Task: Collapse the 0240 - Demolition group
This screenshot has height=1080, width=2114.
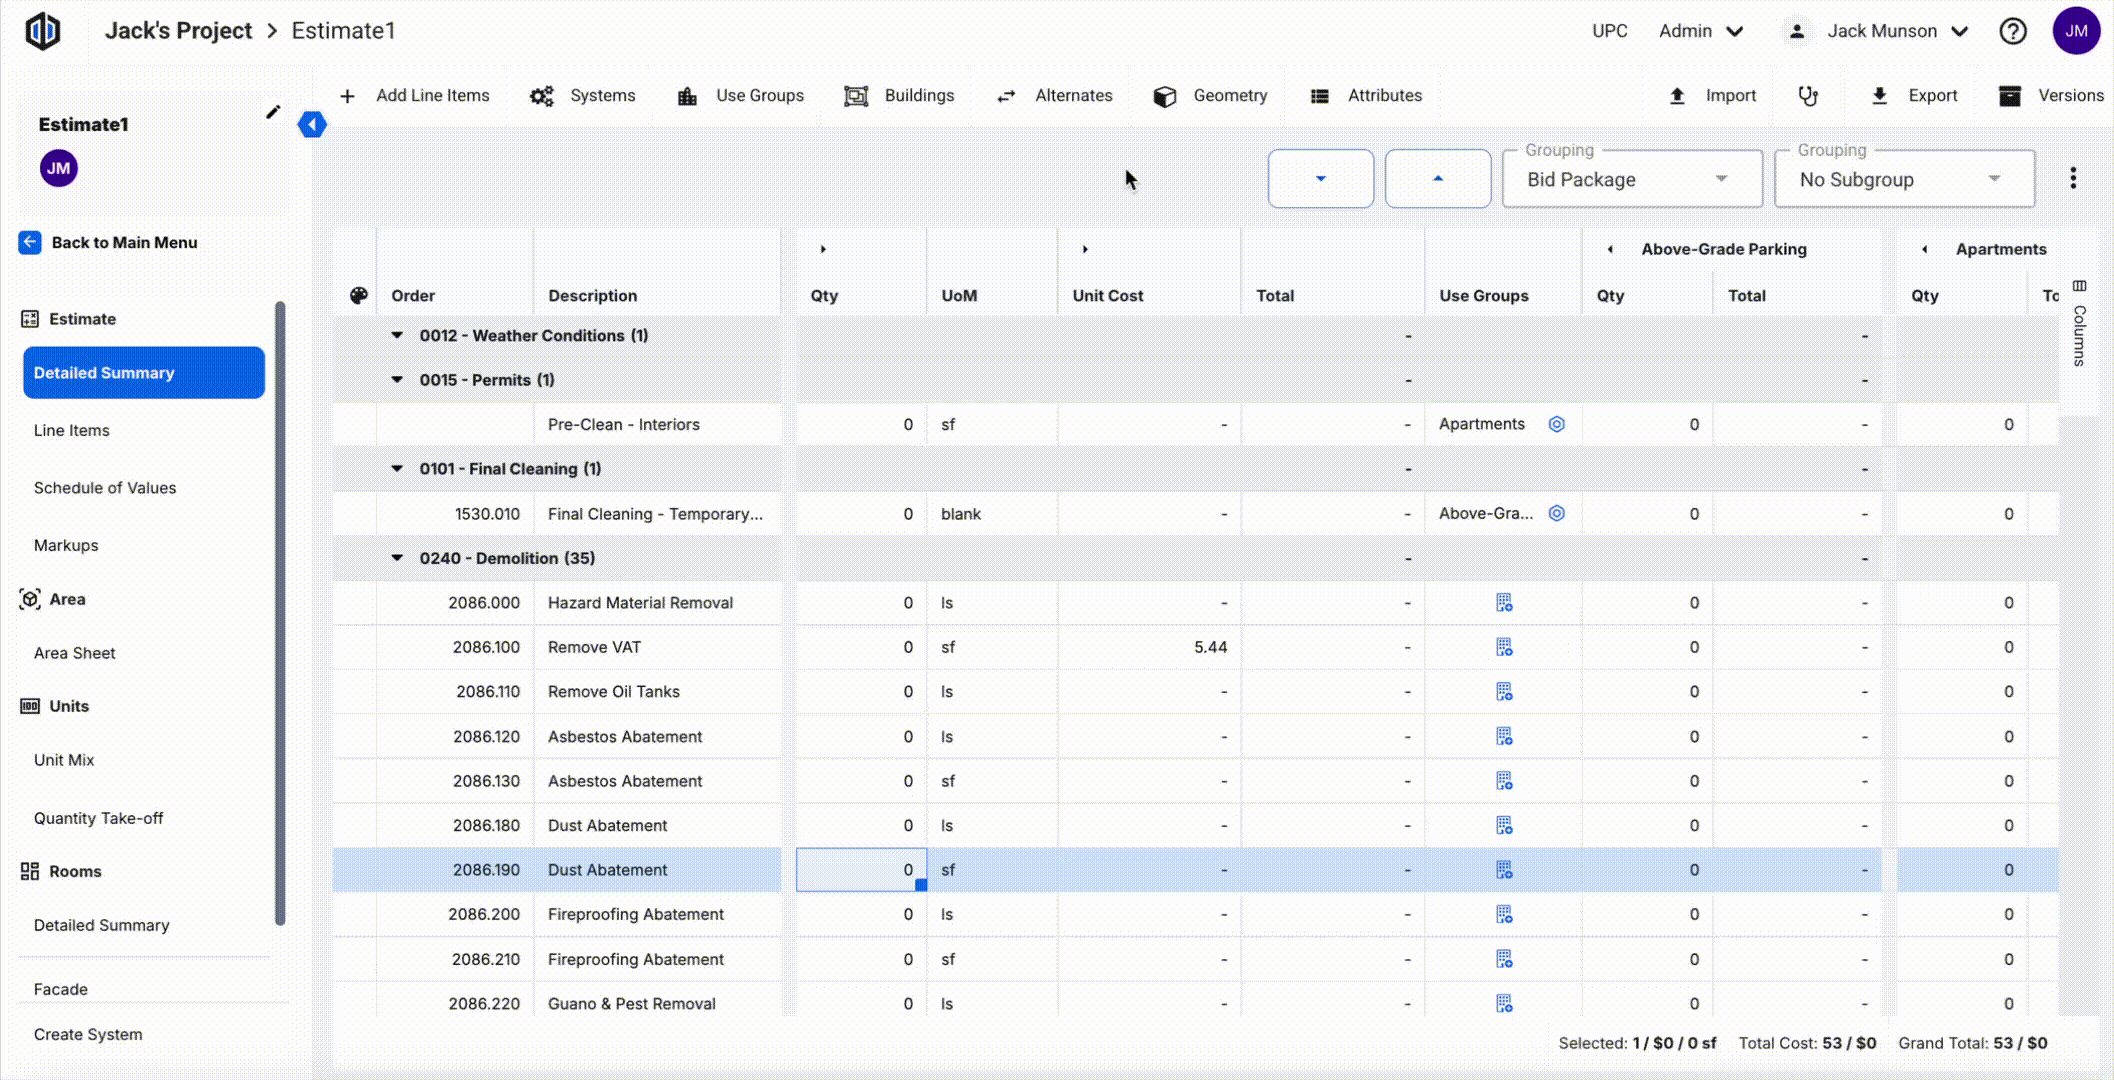Action: [x=397, y=558]
